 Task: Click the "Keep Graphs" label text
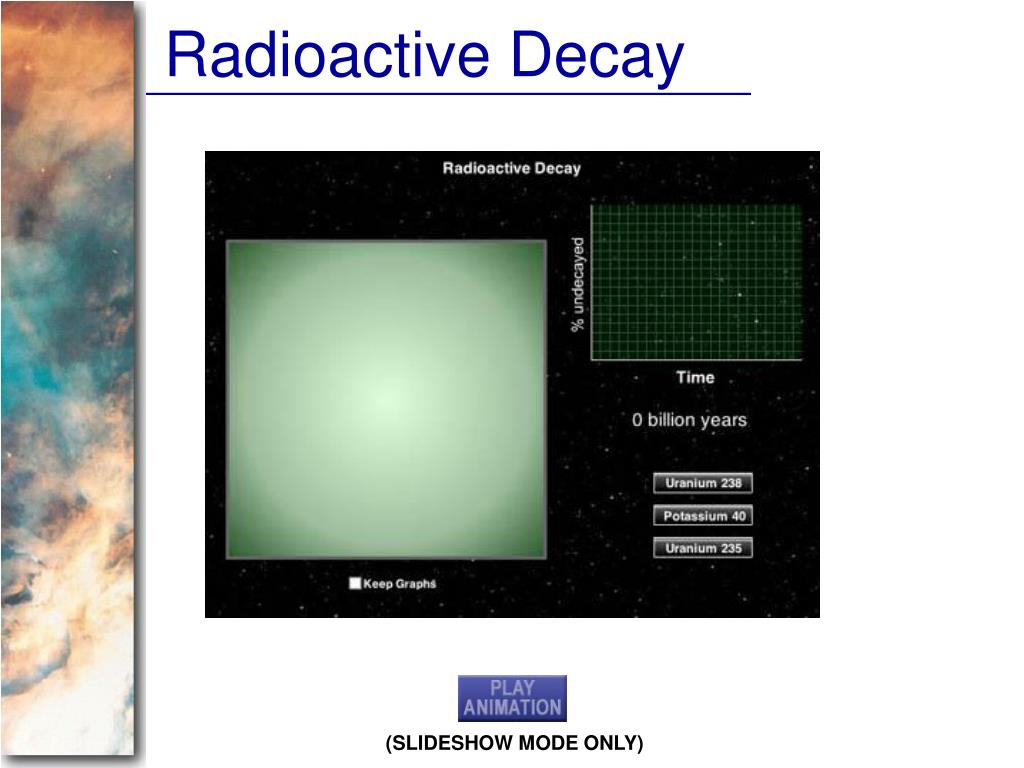(400, 584)
